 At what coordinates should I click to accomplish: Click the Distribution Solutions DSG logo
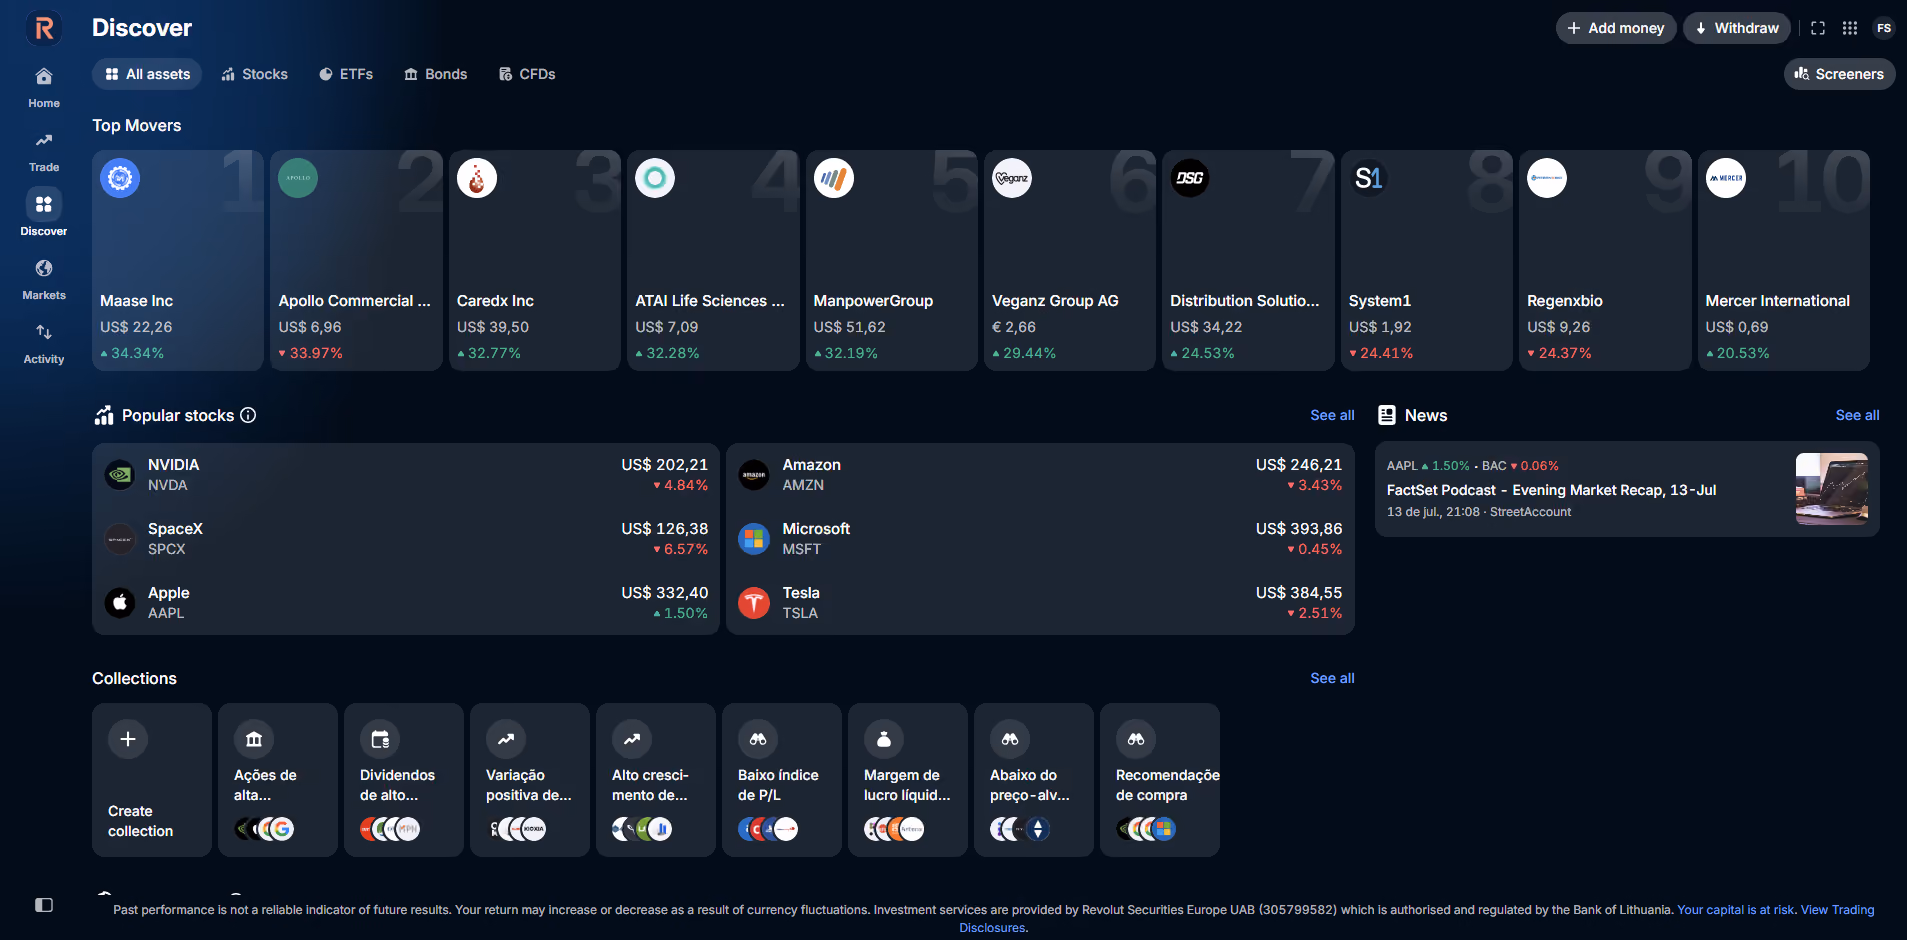click(1190, 178)
